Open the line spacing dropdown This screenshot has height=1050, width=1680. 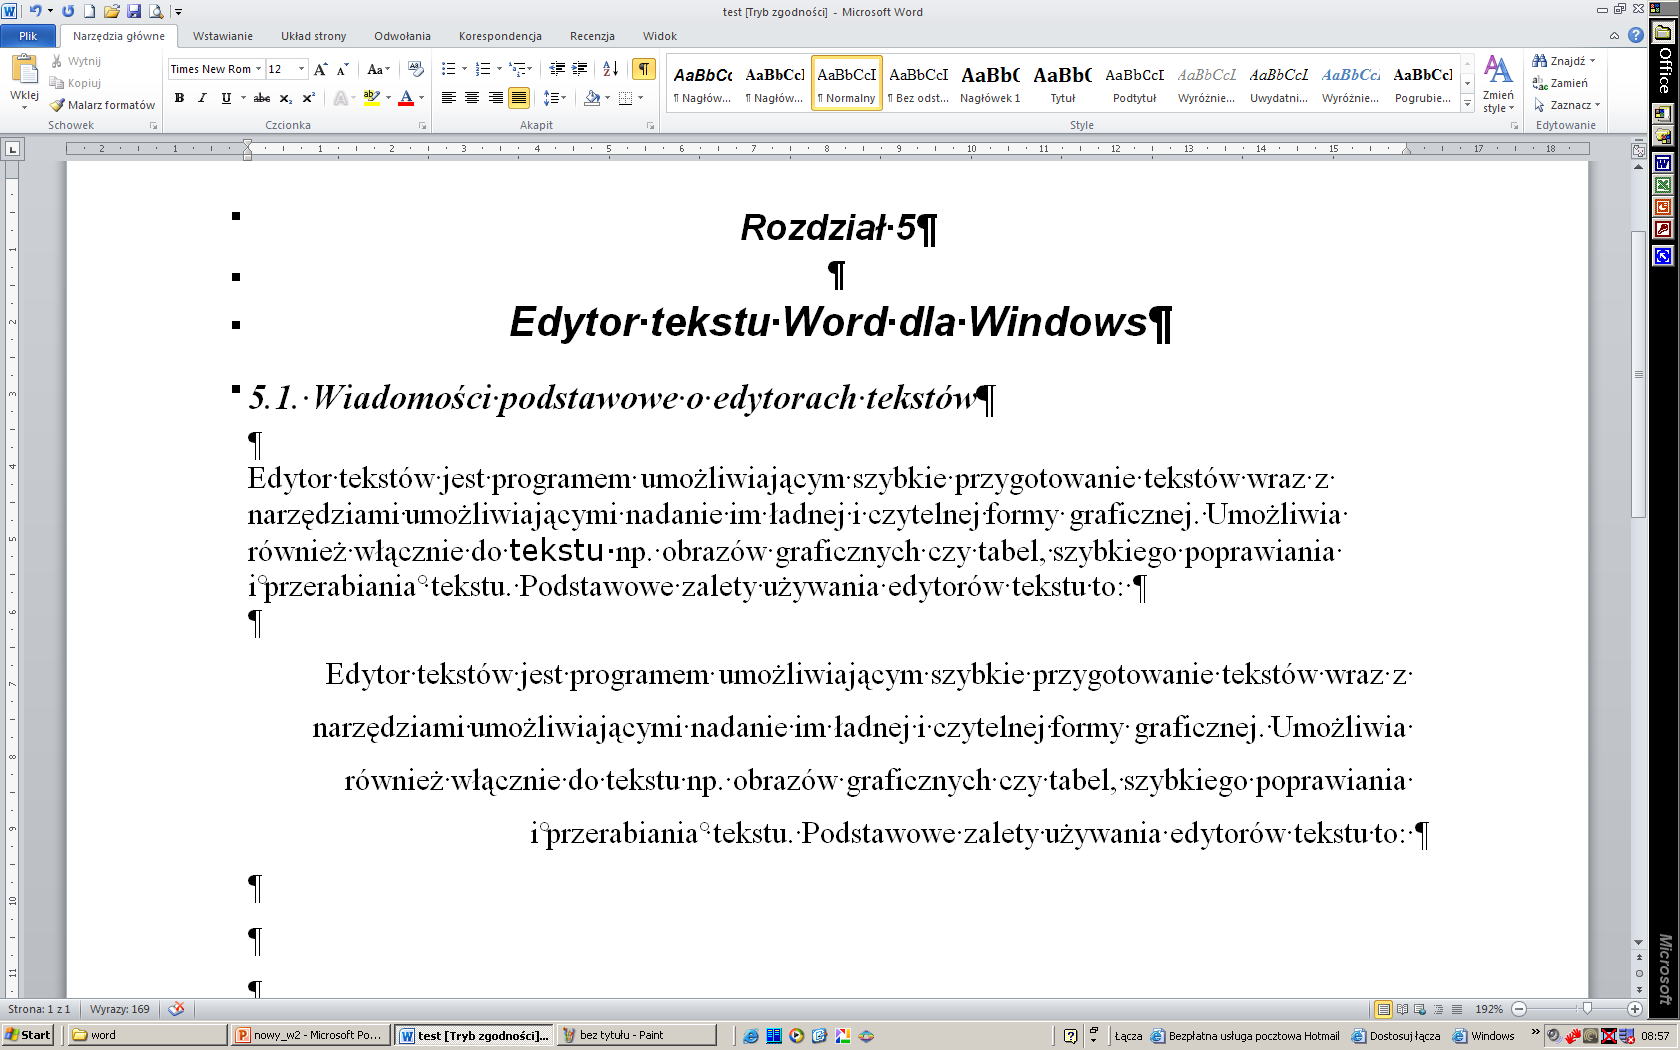(555, 98)
